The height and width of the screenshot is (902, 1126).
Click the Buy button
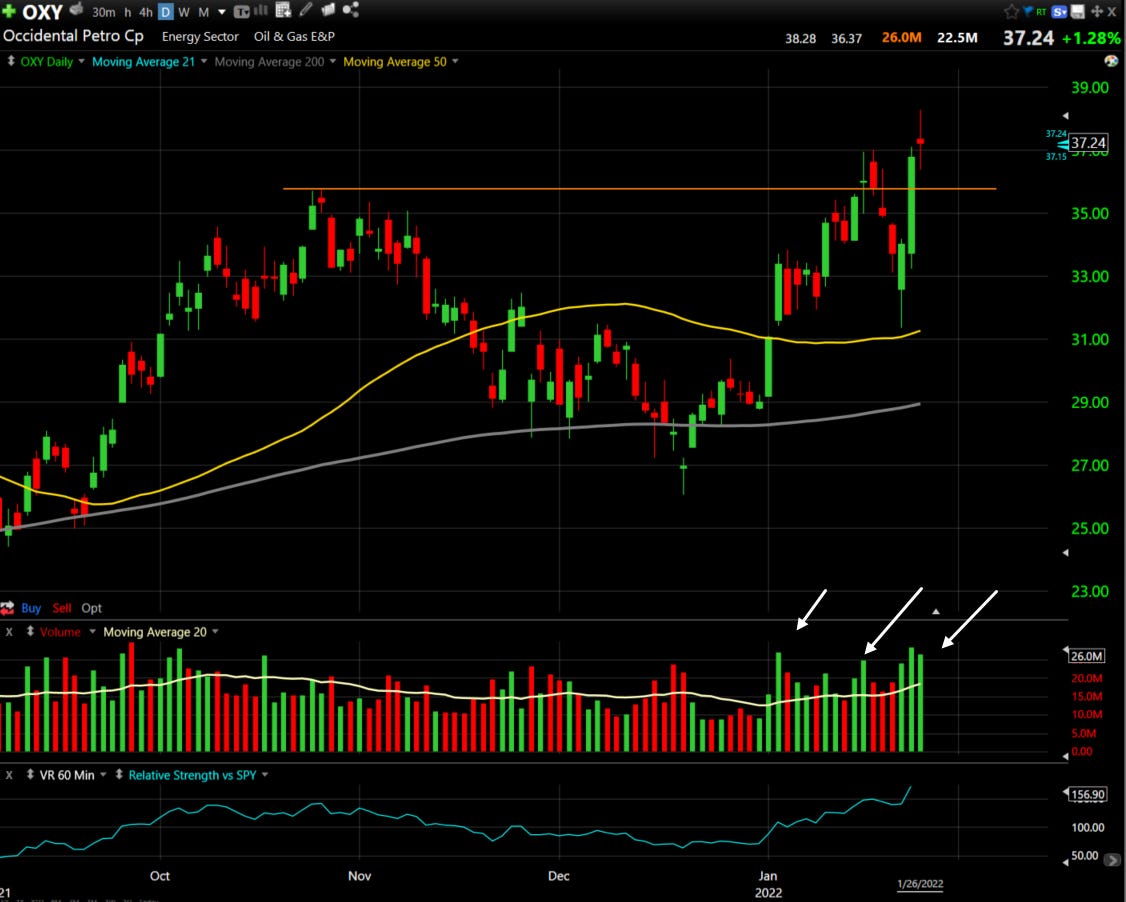[x=31, y=608]
